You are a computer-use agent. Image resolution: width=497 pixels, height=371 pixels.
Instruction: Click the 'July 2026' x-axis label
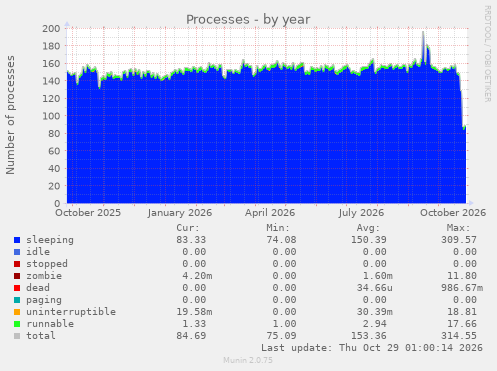pyautogui.click(x=361, y=213)
